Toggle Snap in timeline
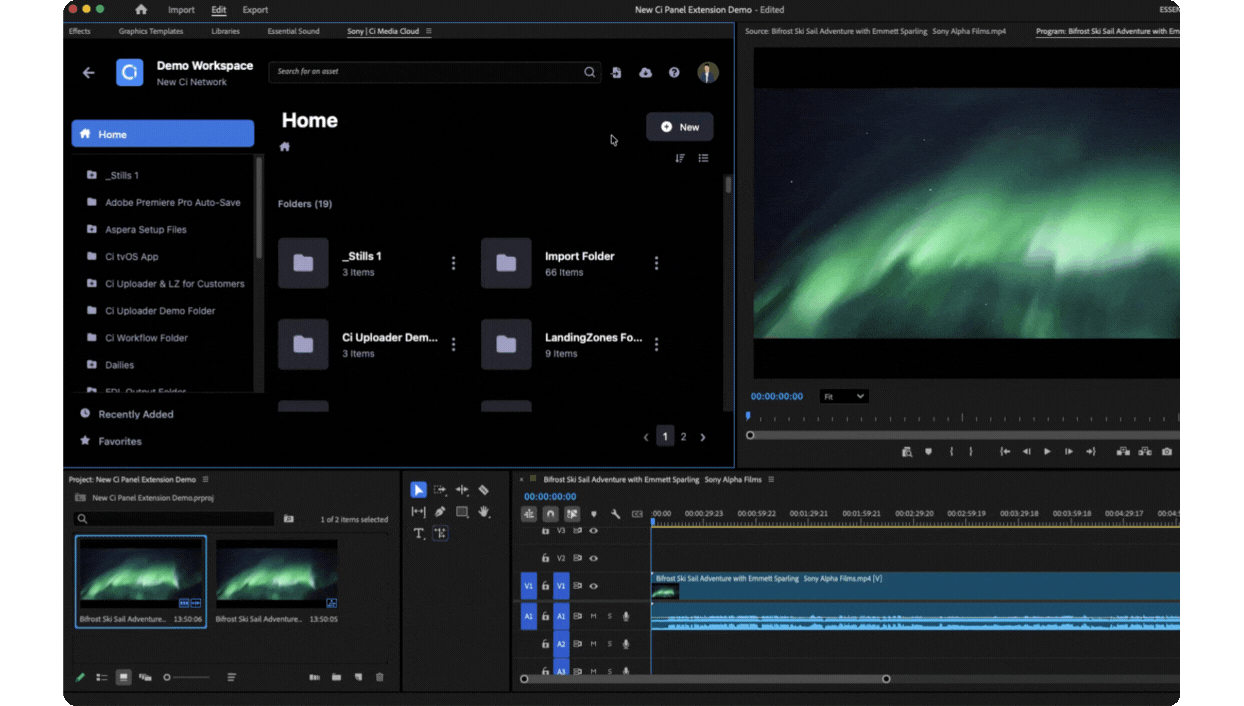 [550, 514]
